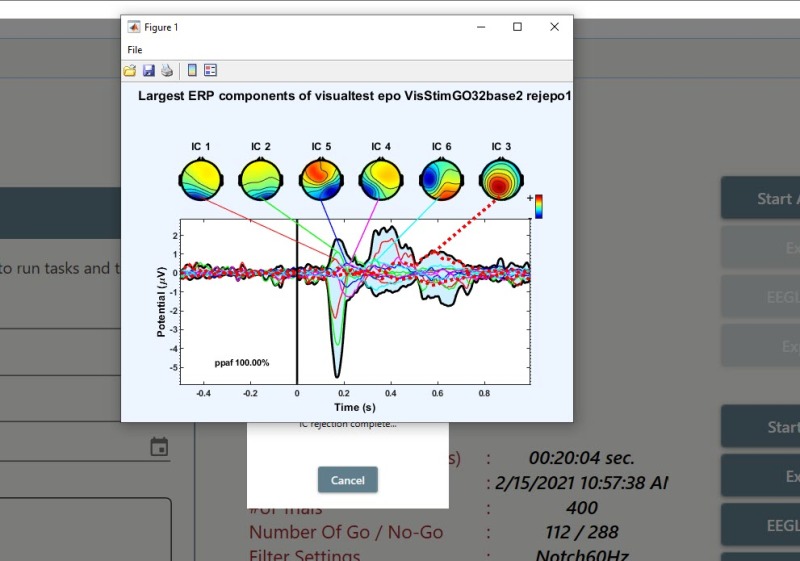Image resolution: width=800 pixels, height=561 pixels.
Task: Click the IC 5 scalp map
Action: coord(322,180)
